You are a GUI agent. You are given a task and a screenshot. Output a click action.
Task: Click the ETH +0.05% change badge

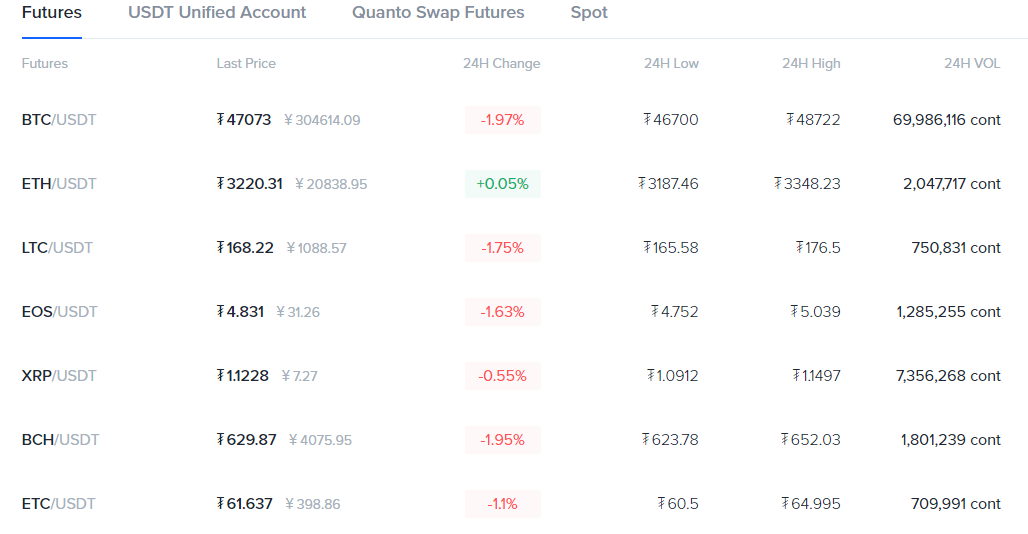(x=502, y=184)
